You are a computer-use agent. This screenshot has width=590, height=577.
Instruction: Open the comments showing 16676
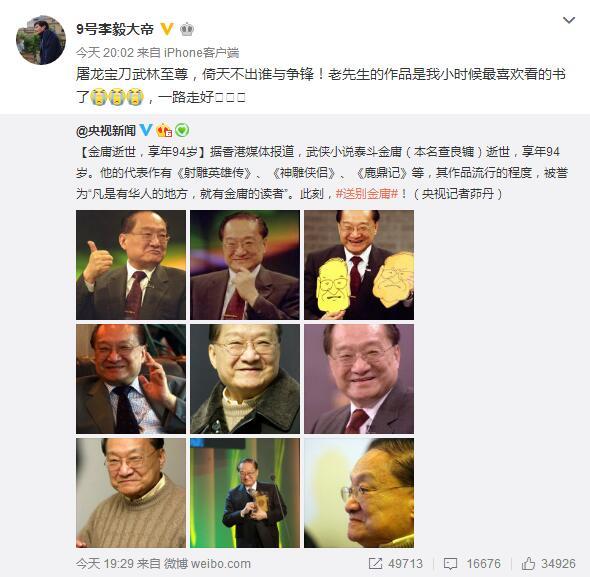pos(473,563)
